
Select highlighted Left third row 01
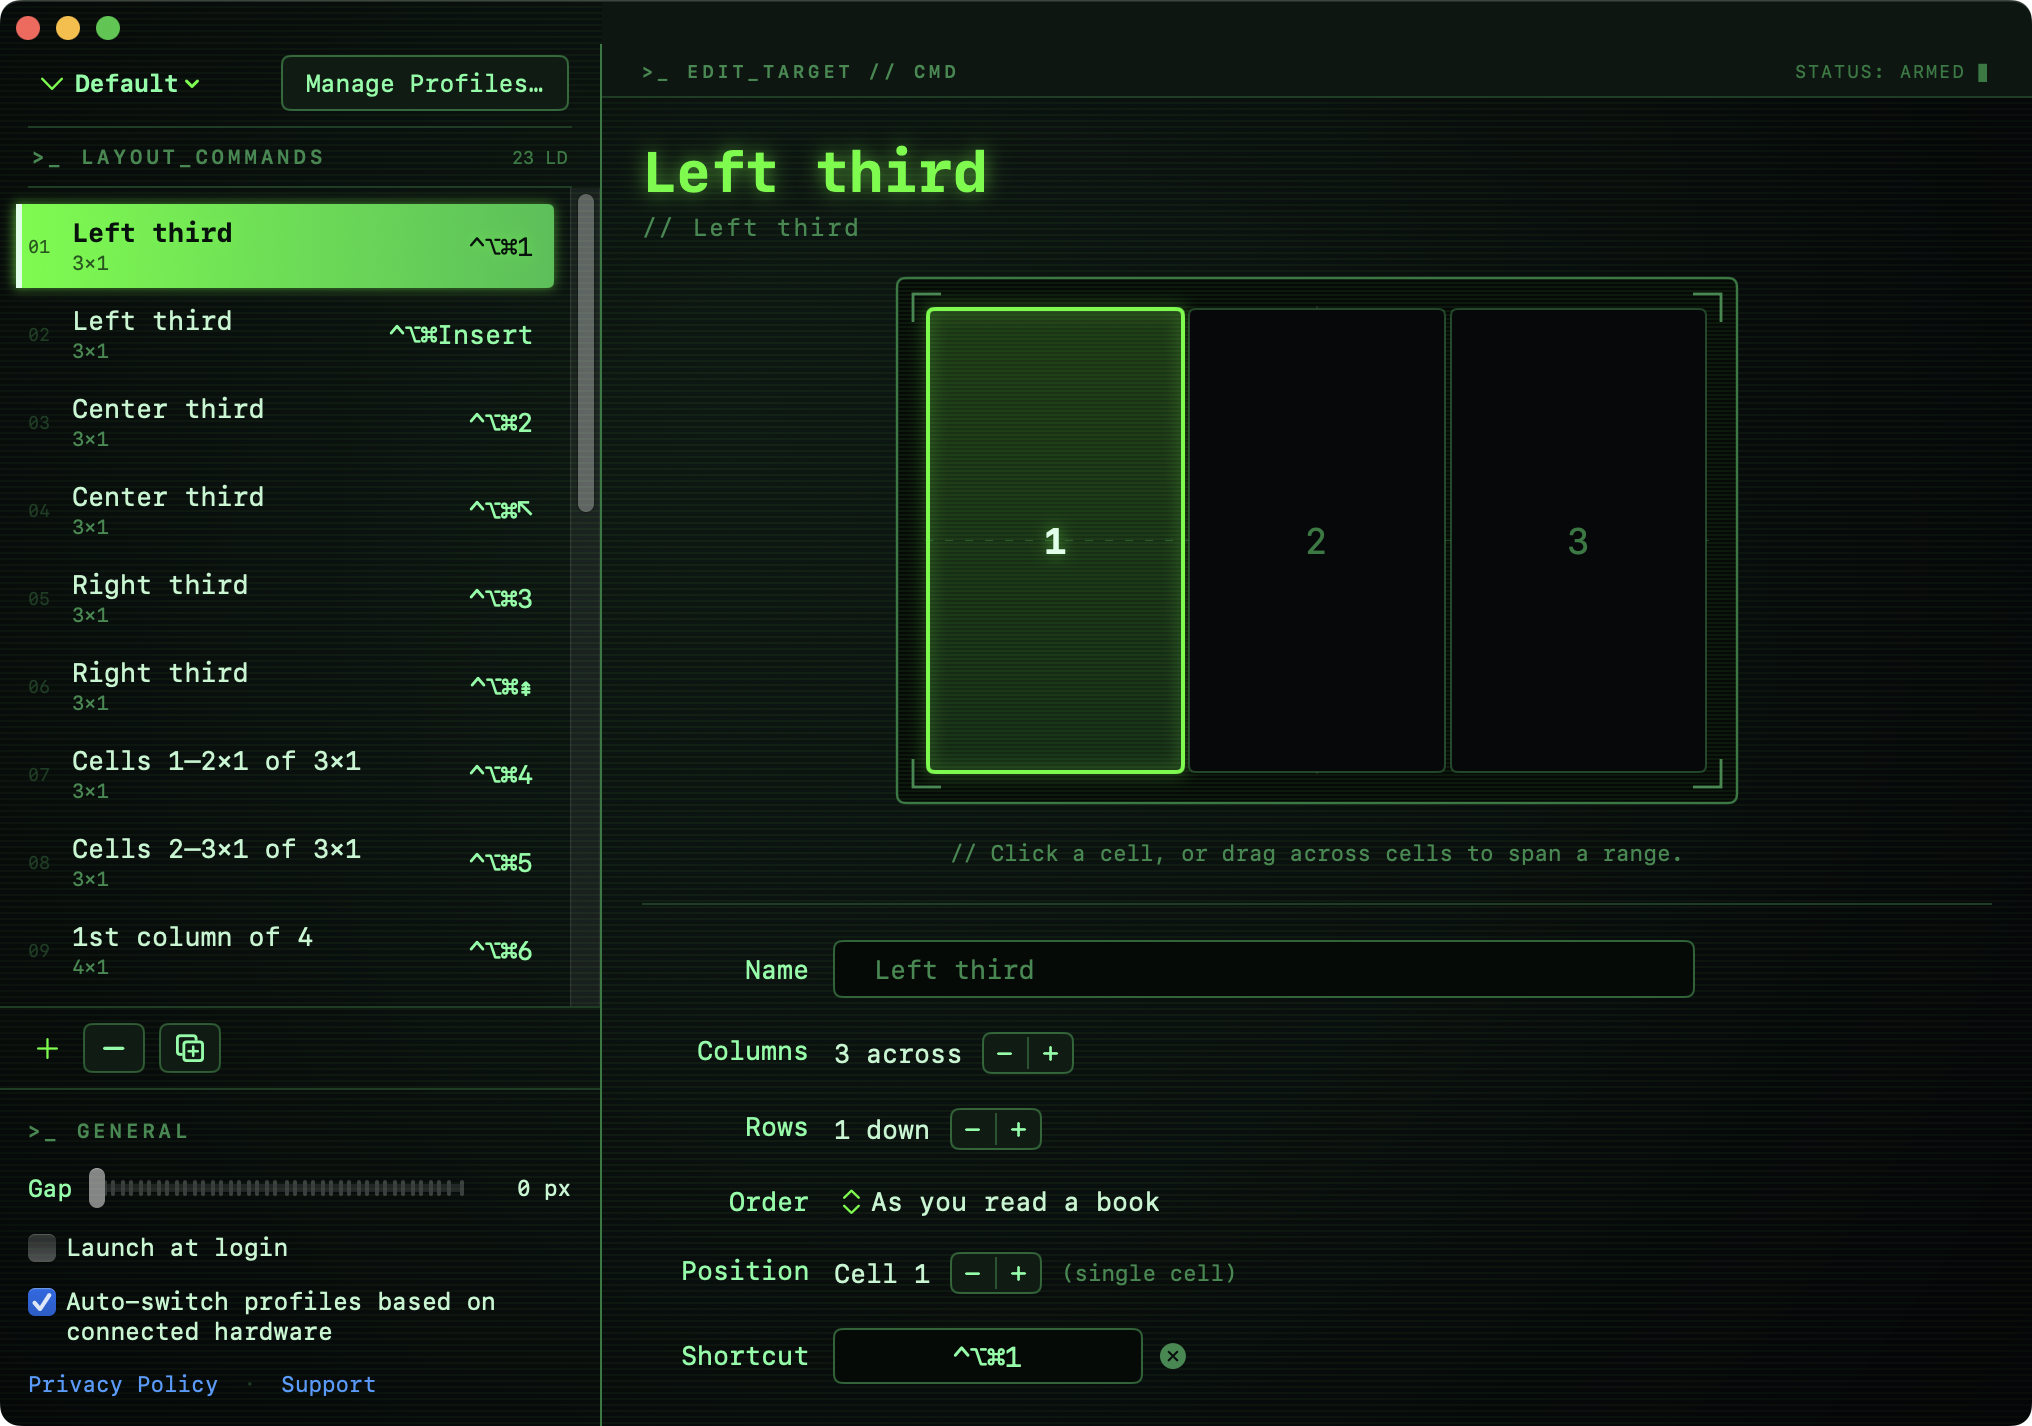(x=286, y=246)
